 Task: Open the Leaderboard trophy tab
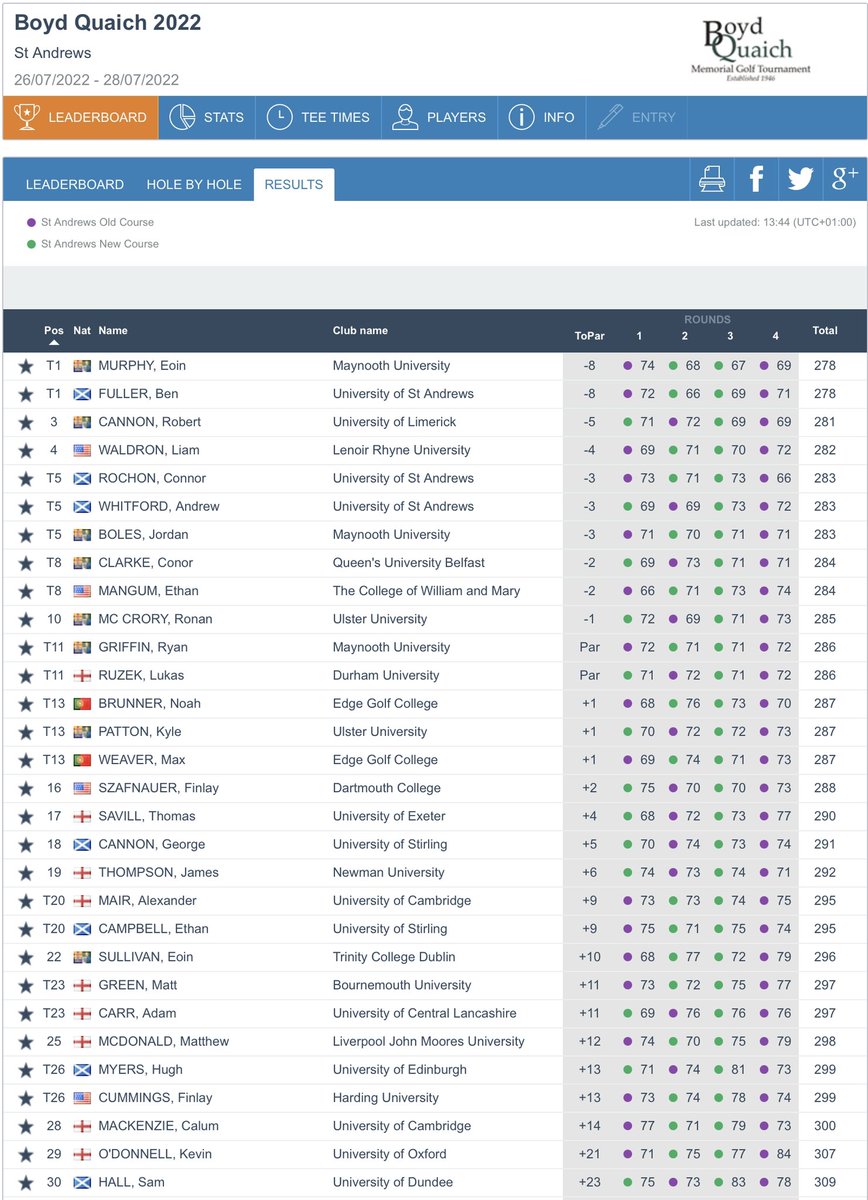click(79, 117)
